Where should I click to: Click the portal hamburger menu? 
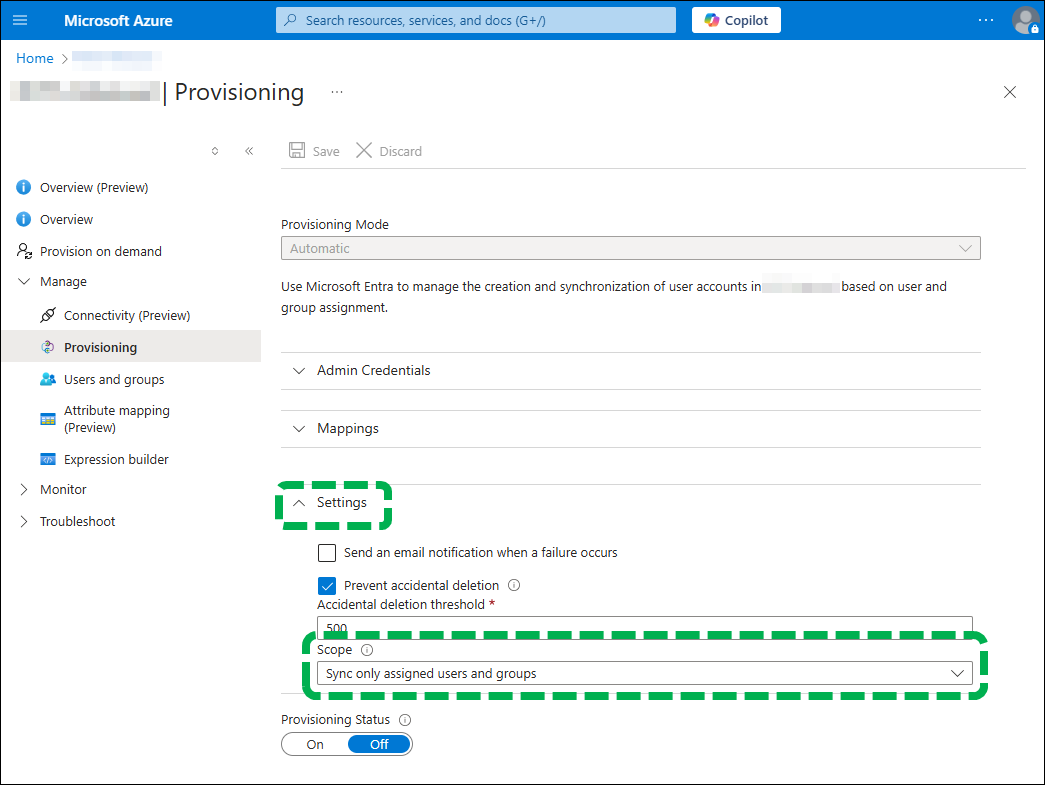tap(20, 20)
